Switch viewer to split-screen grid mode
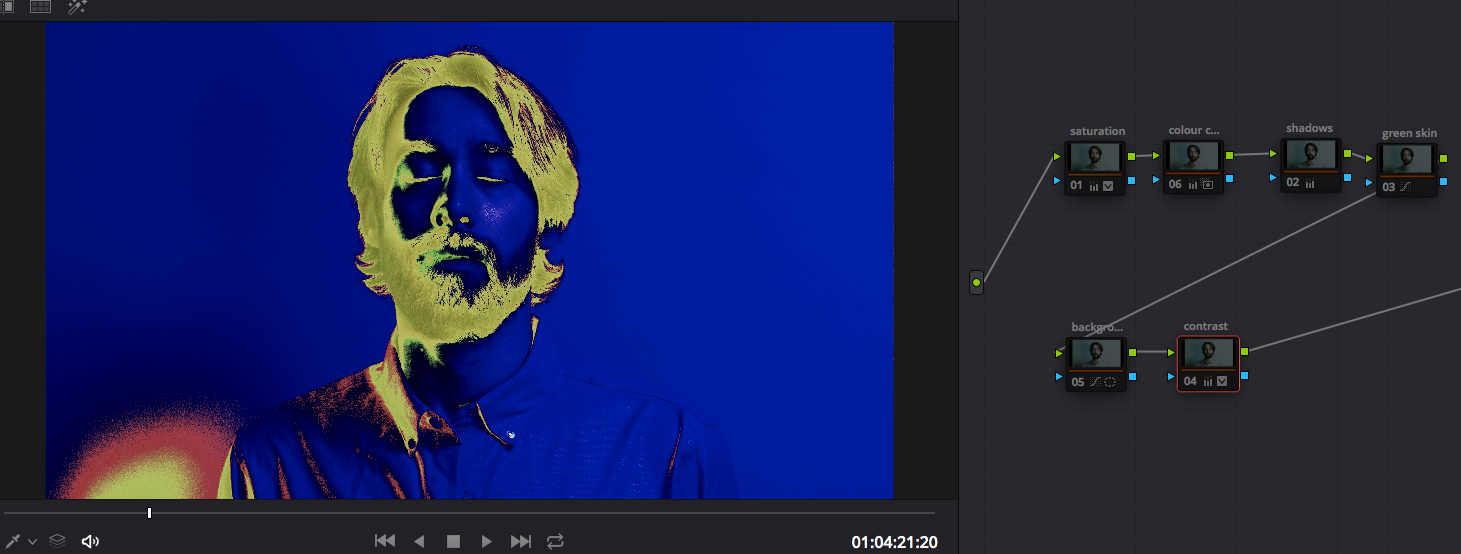1461x554 pixels. pos(40,6)
